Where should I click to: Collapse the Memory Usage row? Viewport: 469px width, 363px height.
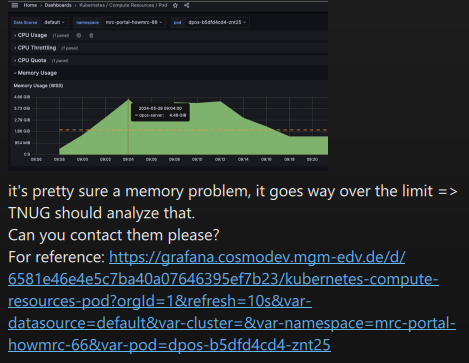click(x=35, y=73)
